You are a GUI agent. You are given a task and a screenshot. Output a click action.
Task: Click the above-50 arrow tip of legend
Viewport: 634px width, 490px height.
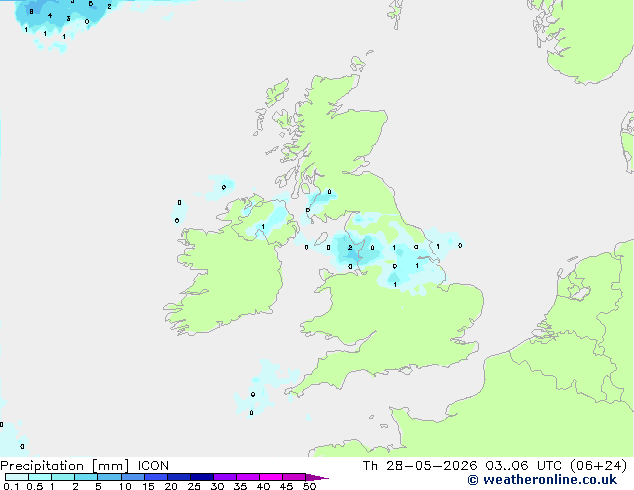(317, 477)
